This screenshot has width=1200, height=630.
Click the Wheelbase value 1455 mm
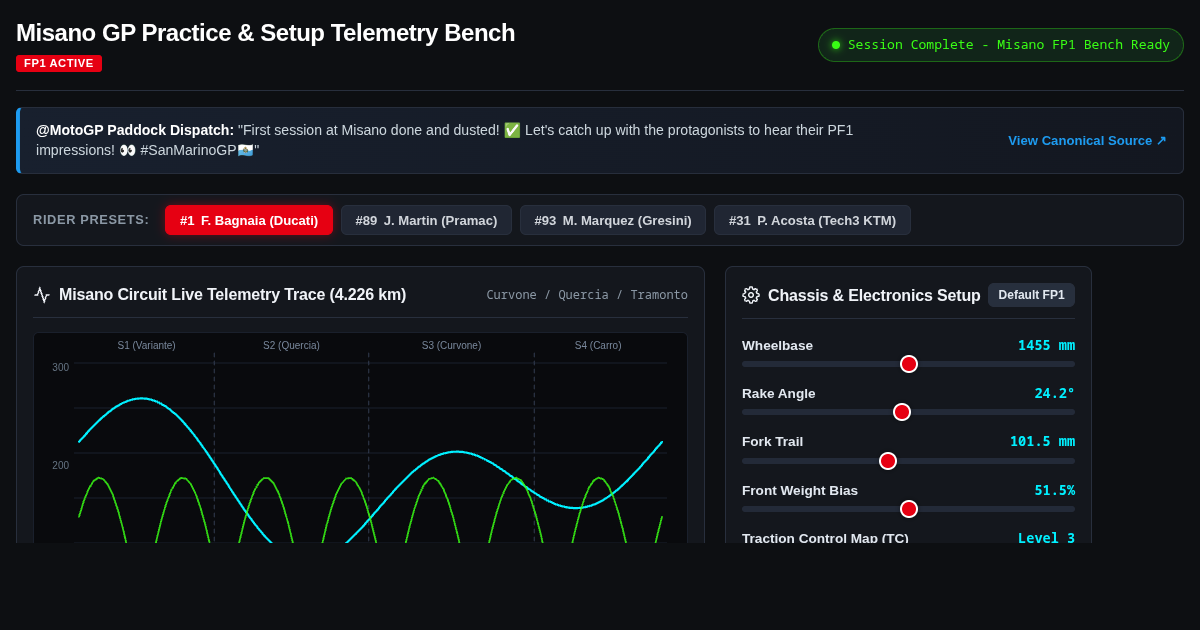[1046, 345]
